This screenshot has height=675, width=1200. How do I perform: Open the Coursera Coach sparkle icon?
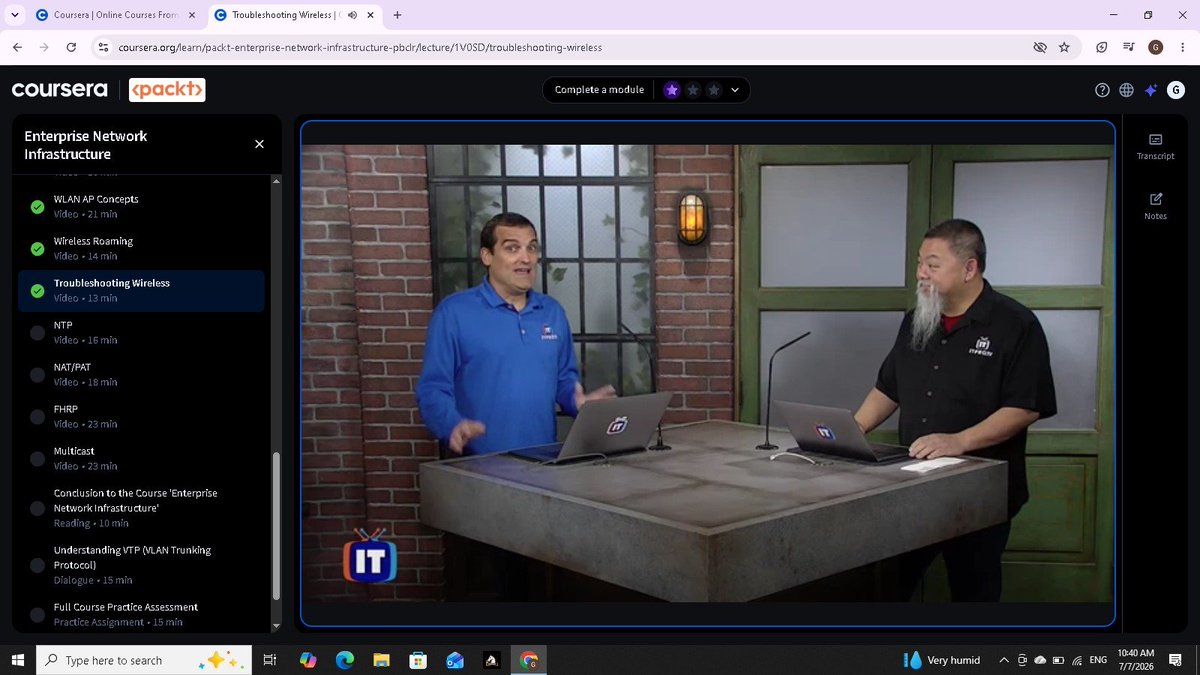click(1151, 90)
